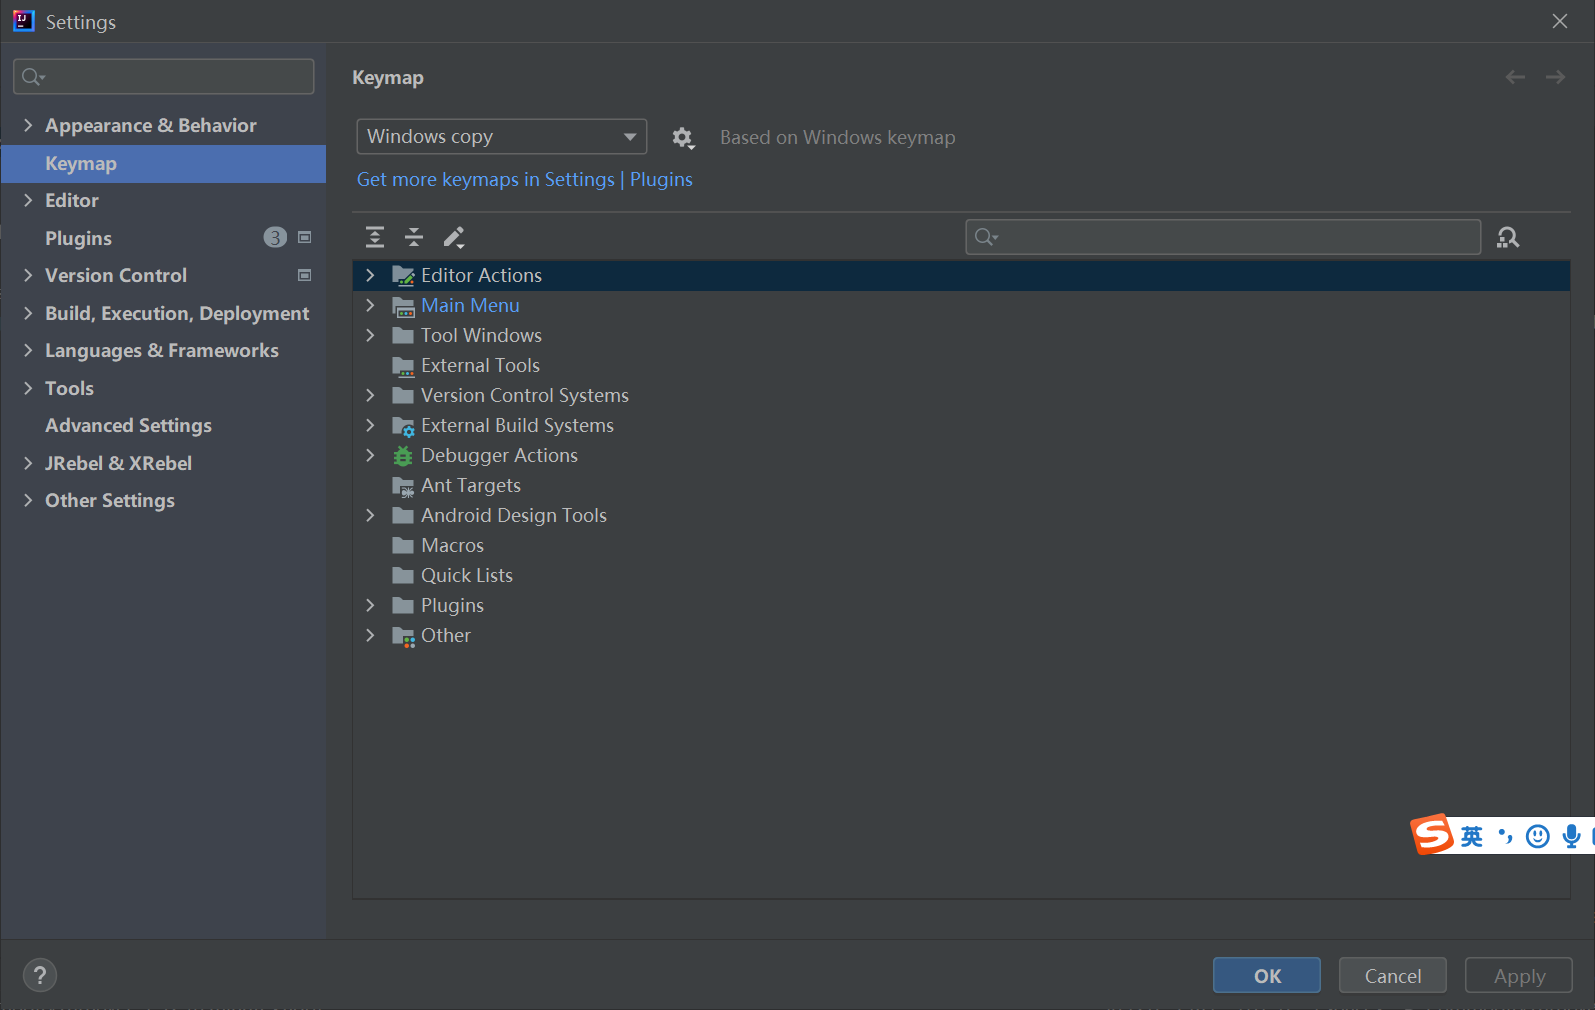Click the External Build Systems folder icon

click(x=403, y=426)
